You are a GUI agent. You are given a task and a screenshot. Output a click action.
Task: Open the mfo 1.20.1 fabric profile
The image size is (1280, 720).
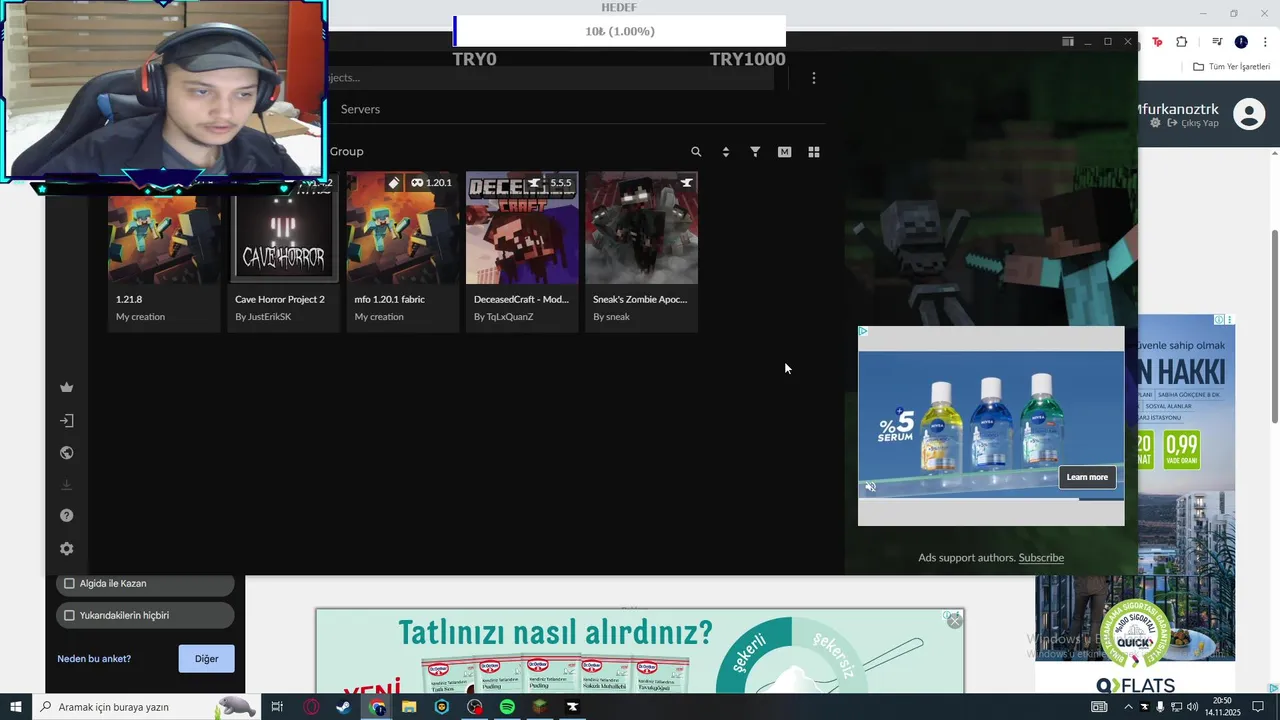[402, 252]
